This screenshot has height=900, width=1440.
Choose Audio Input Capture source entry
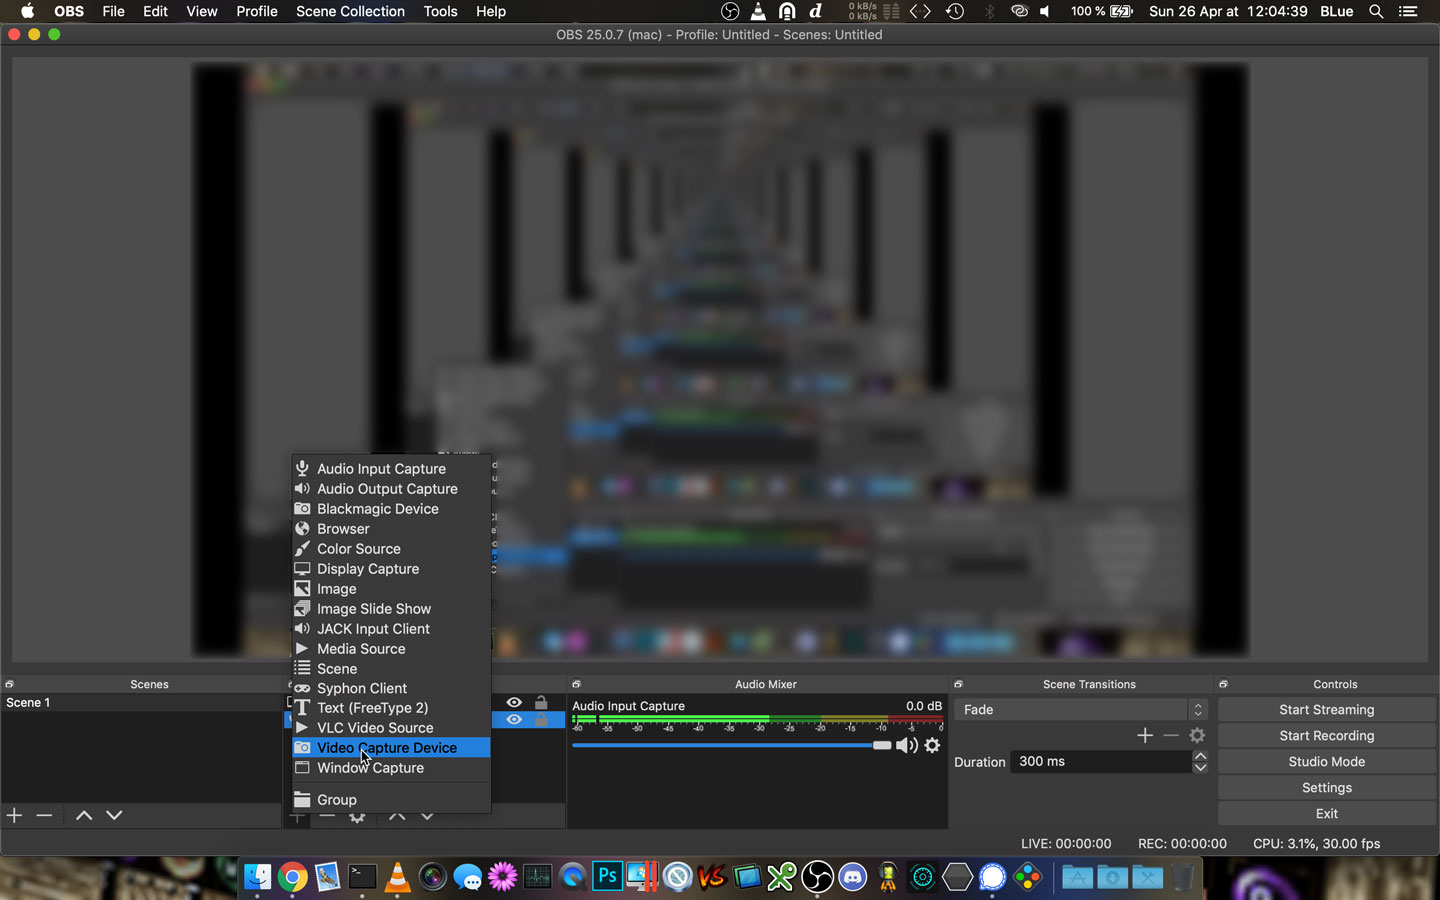pyautogui.click(x=391, y=469)
